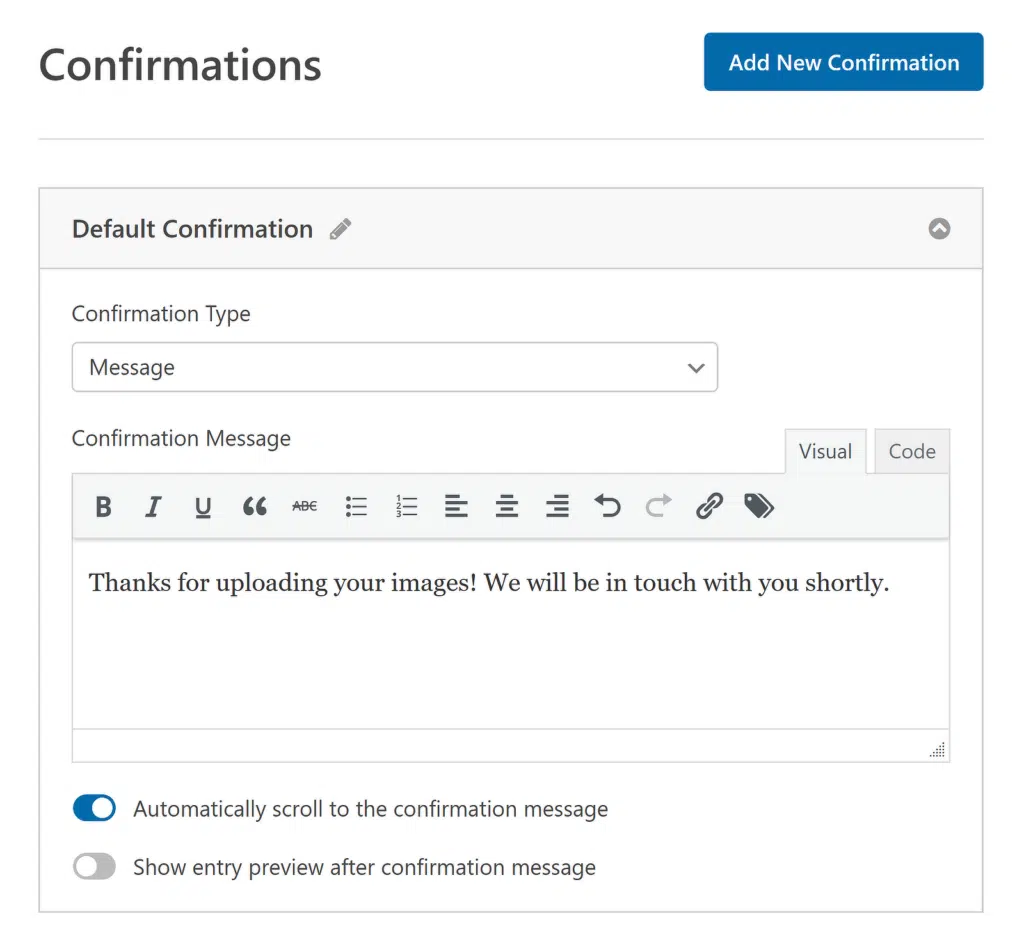Image resolution: width=1024 pixels, height=928 pixels.
Task: Click the underline icon
Action: pos(203,507)
